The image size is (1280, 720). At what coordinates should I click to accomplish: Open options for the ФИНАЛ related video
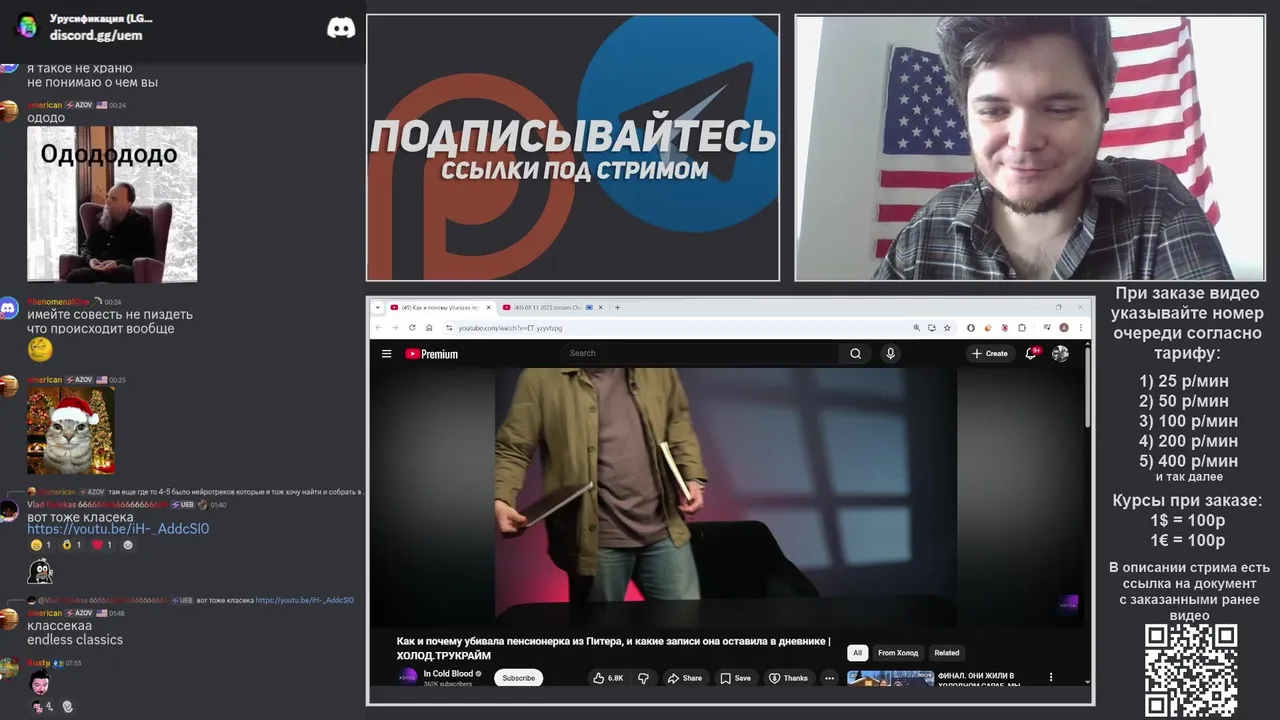point(1051,677)
